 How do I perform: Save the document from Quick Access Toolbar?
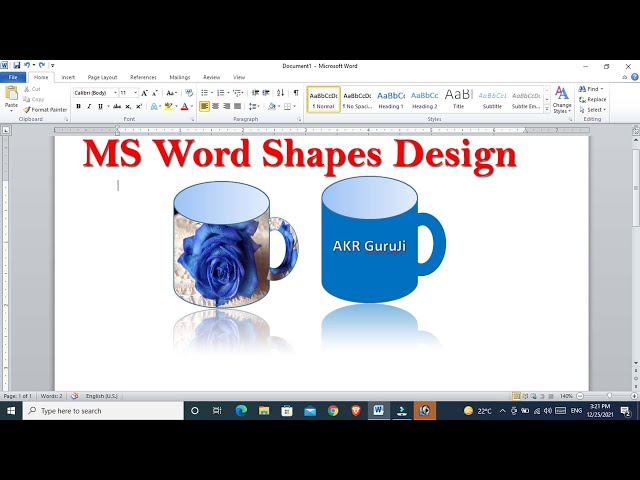pos(17,65)
